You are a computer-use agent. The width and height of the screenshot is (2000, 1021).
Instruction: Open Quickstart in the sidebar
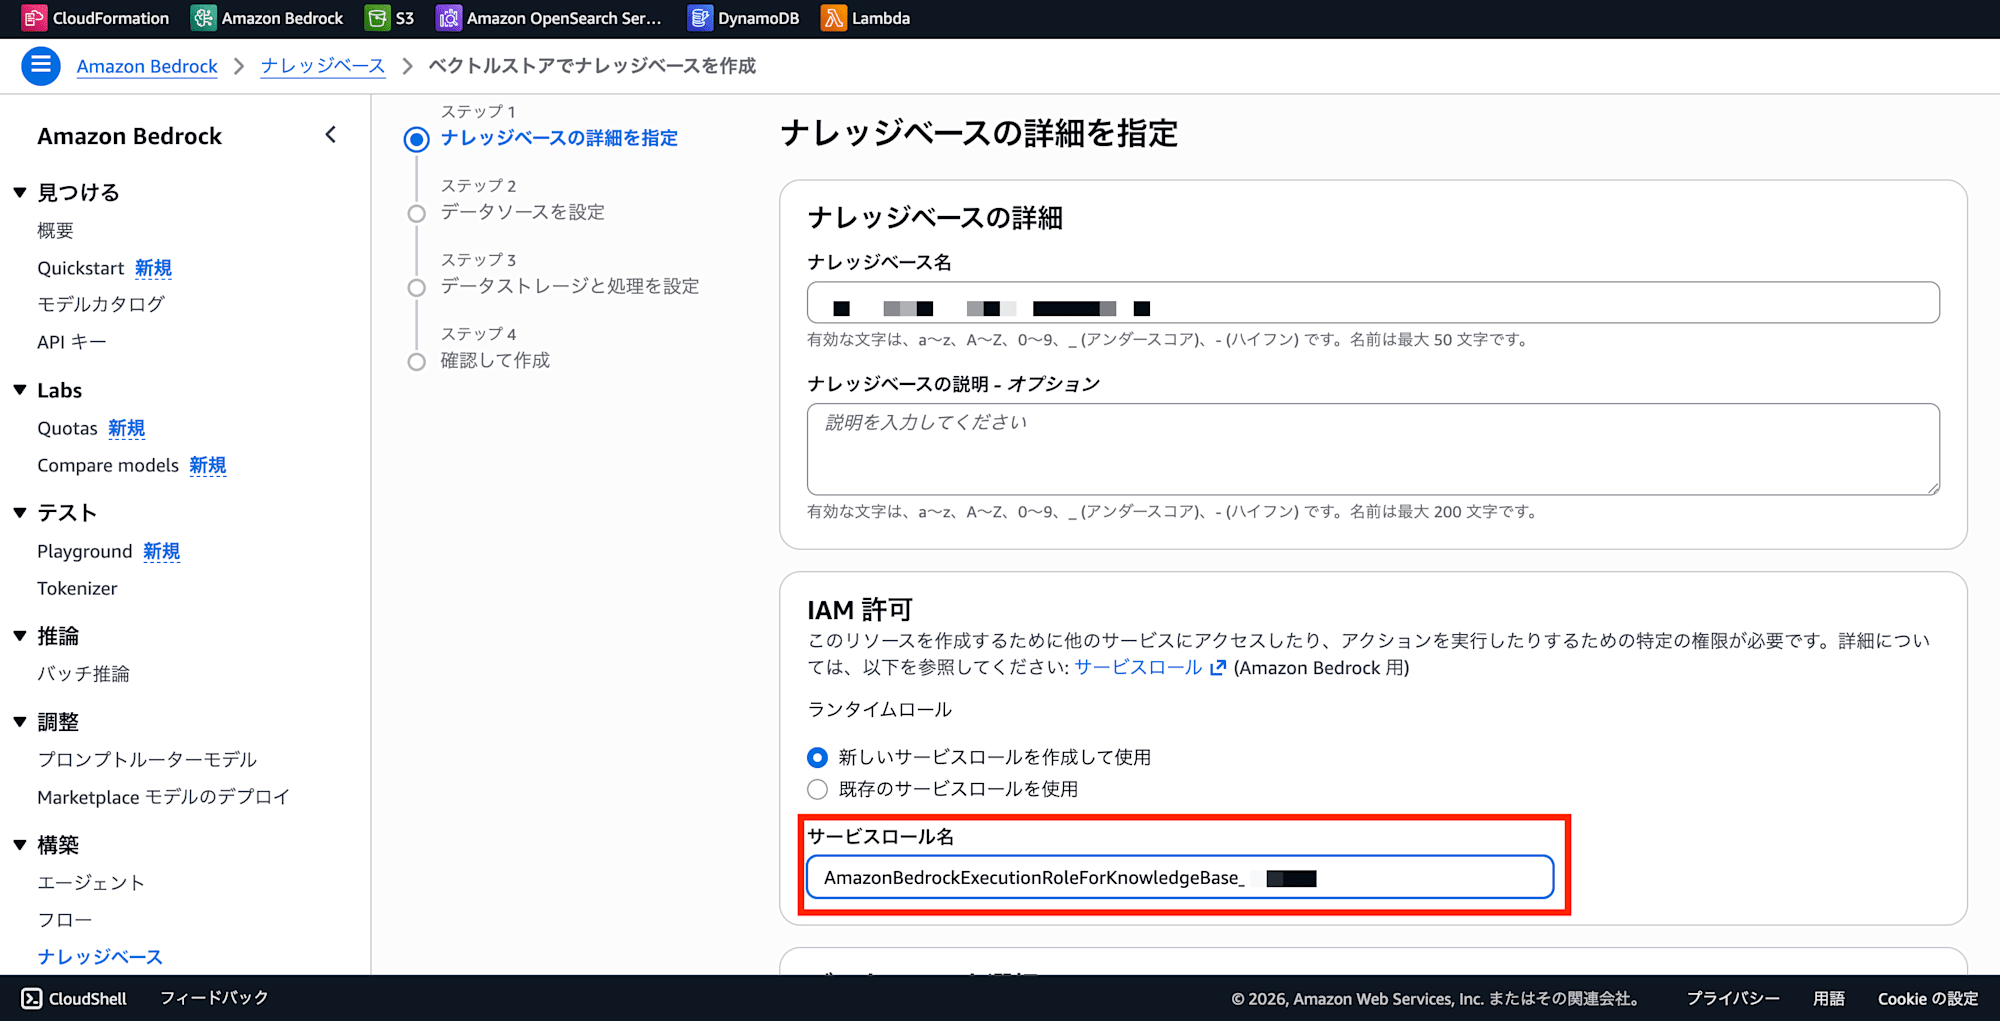coord(81,268)
